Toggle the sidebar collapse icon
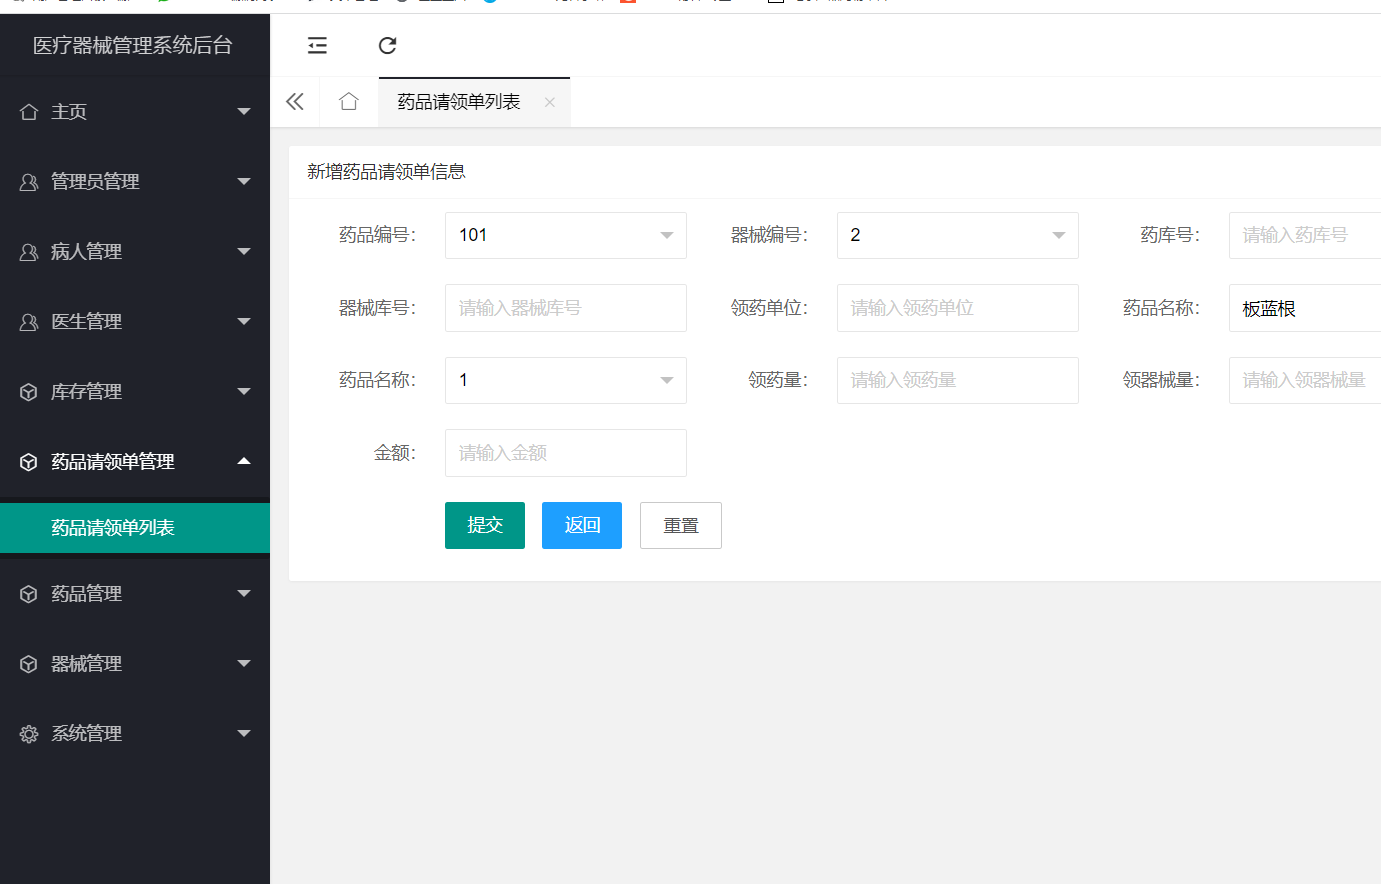The image size is (1381, 884). 317,45
